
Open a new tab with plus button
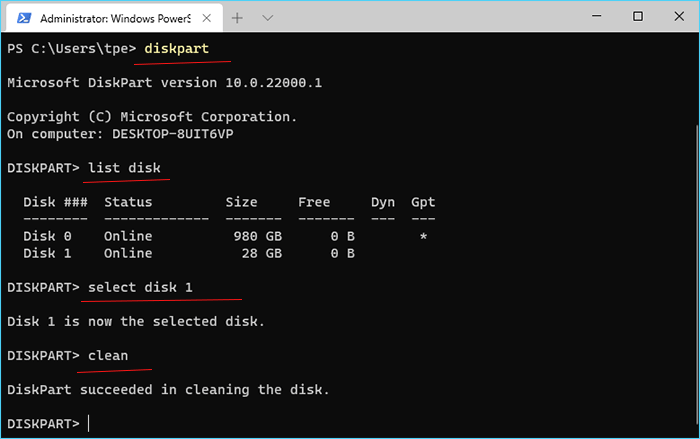[237, 18]
